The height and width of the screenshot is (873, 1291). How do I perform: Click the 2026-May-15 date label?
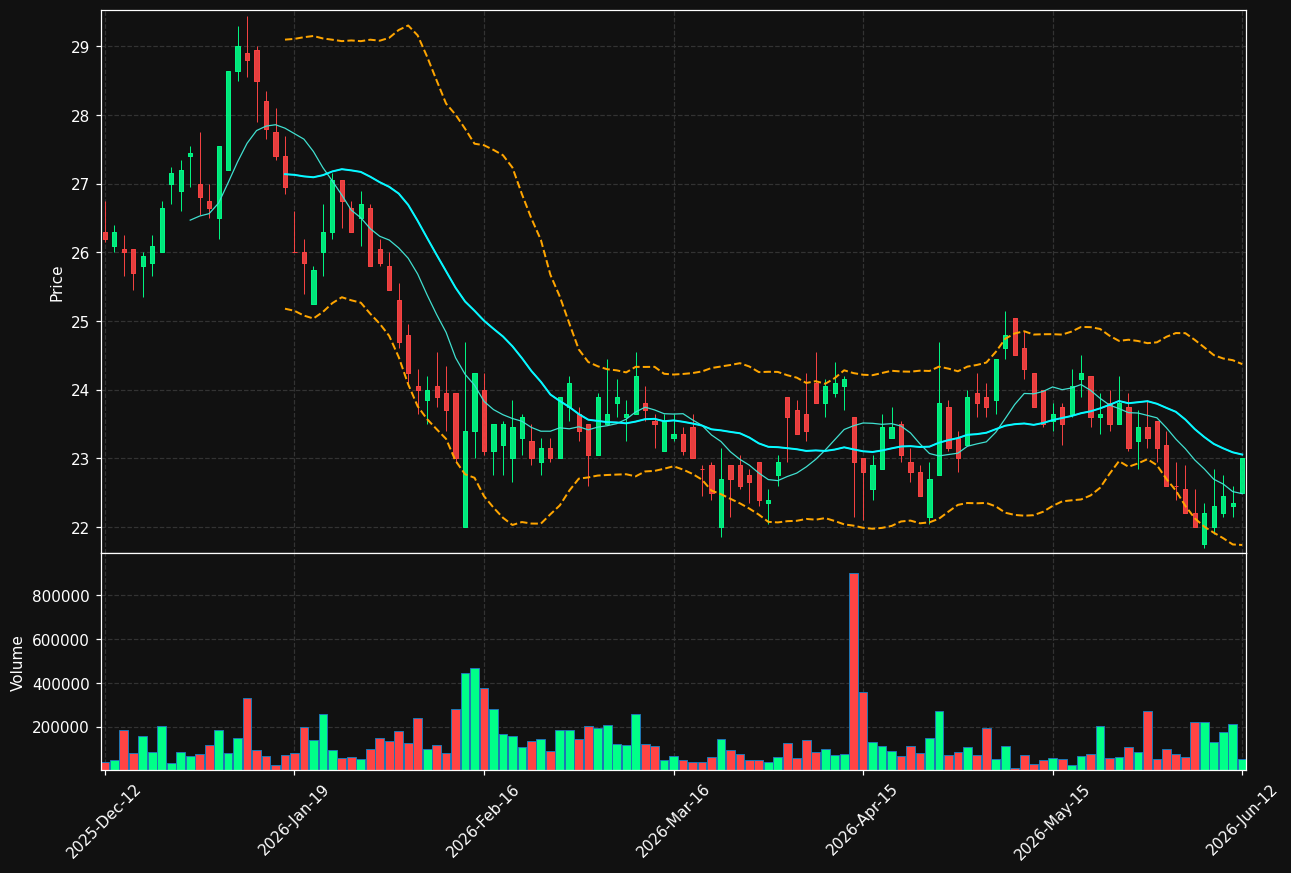click(x=1052, y=822)
